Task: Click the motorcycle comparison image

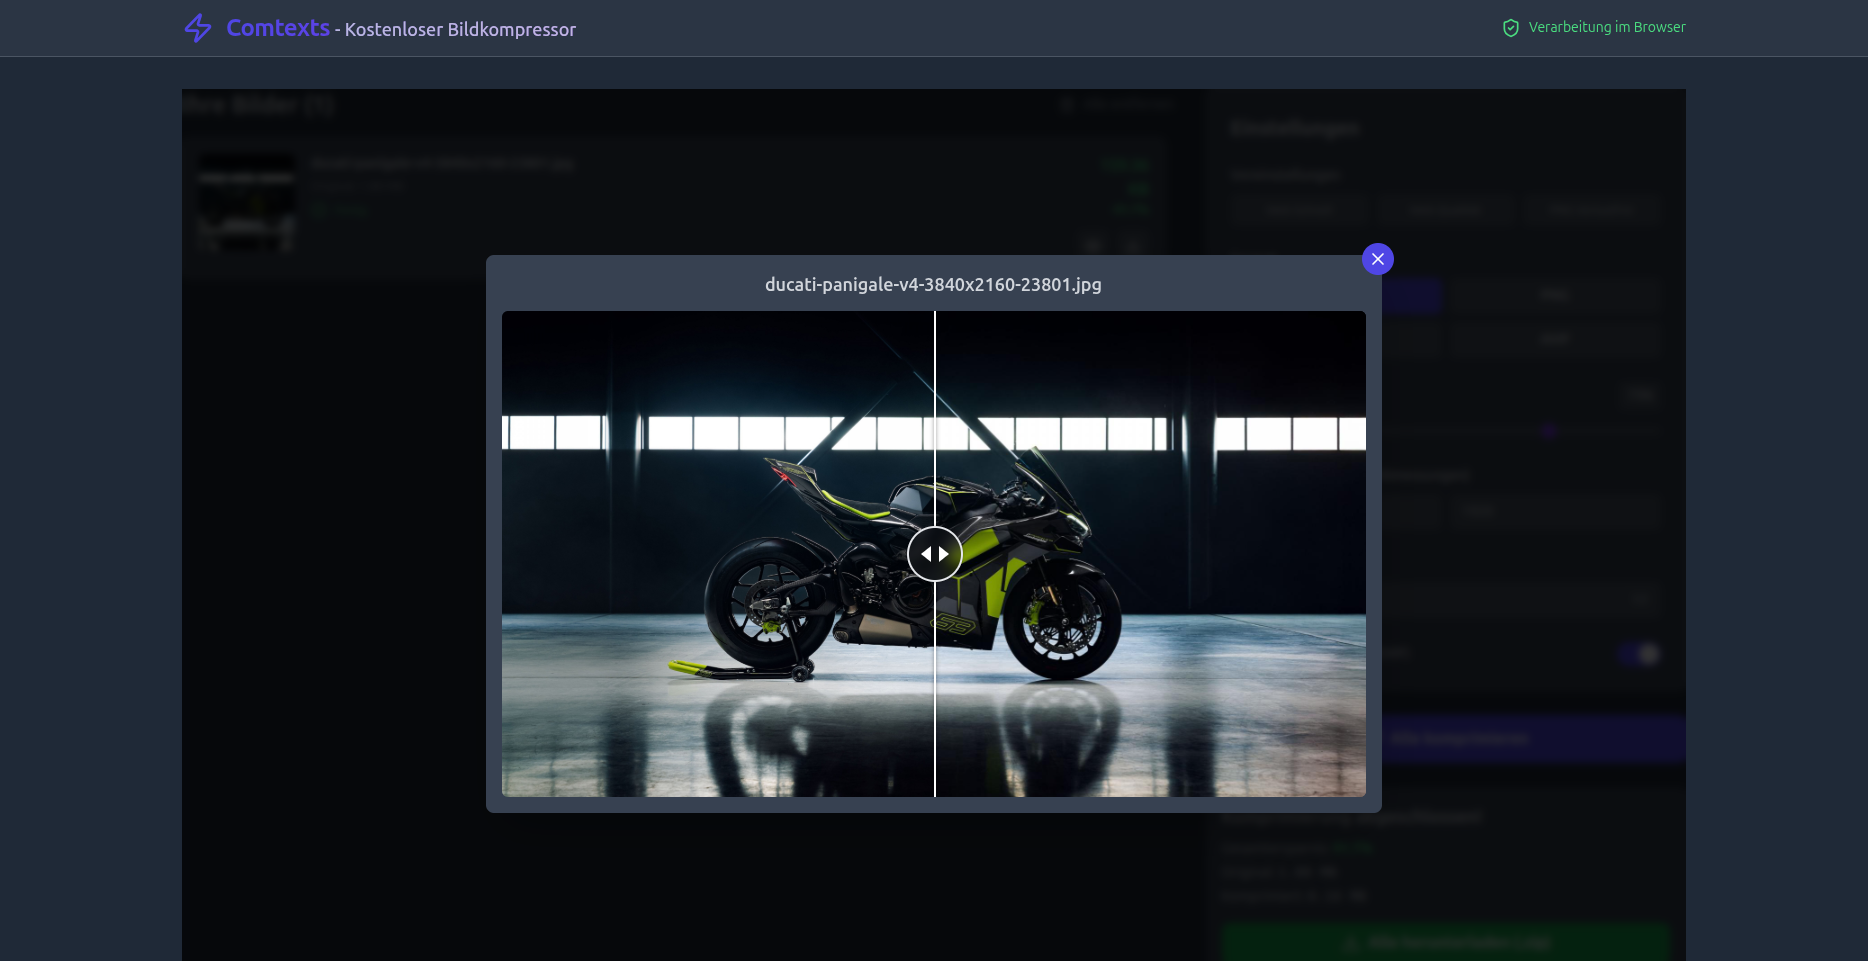Action: (934, 554)
